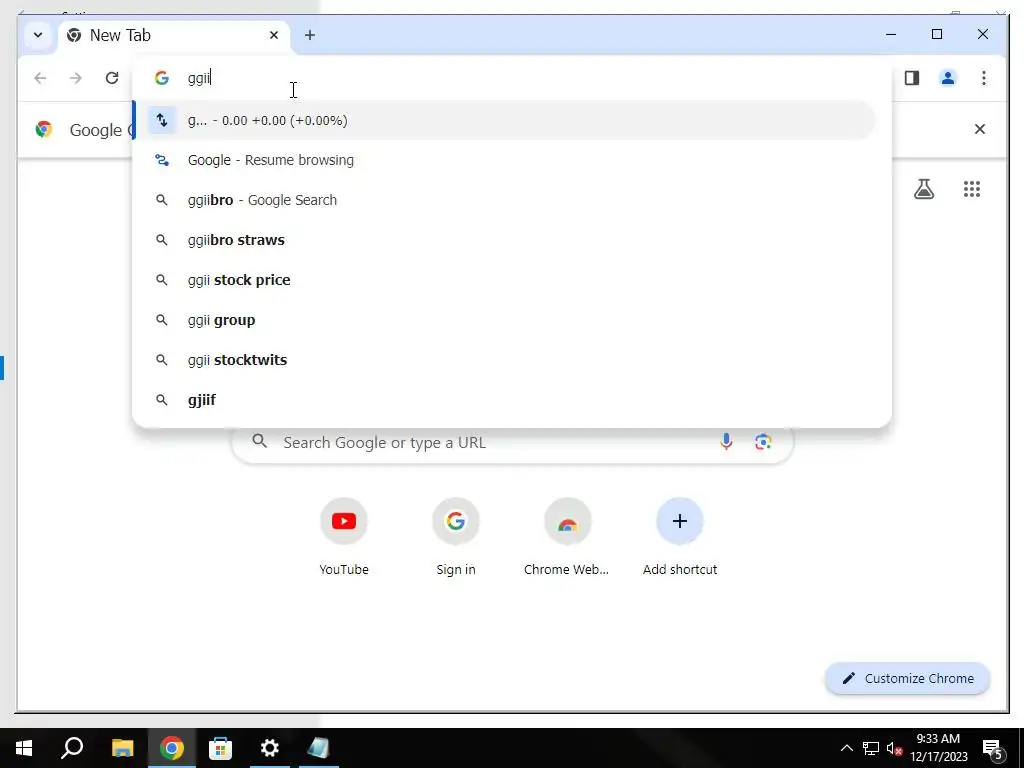
Task: Open the Chrome profile avatar menu
Action: pyautogui.click(x=948, y=78)
